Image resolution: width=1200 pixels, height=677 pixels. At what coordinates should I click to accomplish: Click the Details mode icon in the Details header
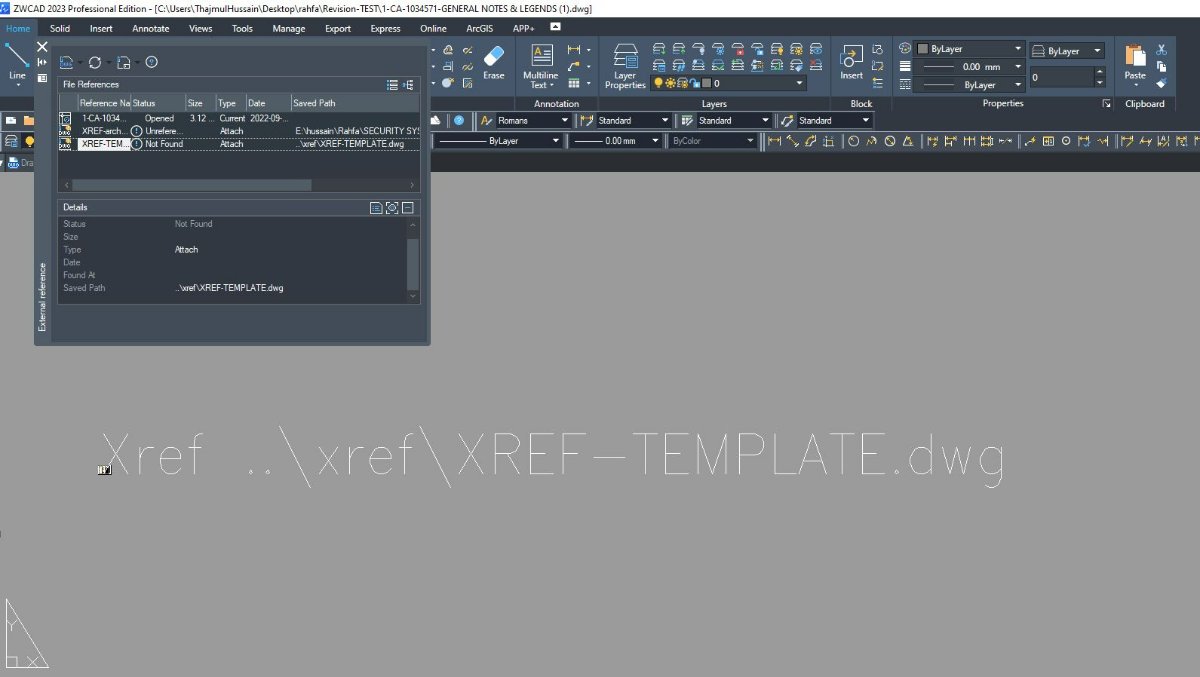point(376,208)
